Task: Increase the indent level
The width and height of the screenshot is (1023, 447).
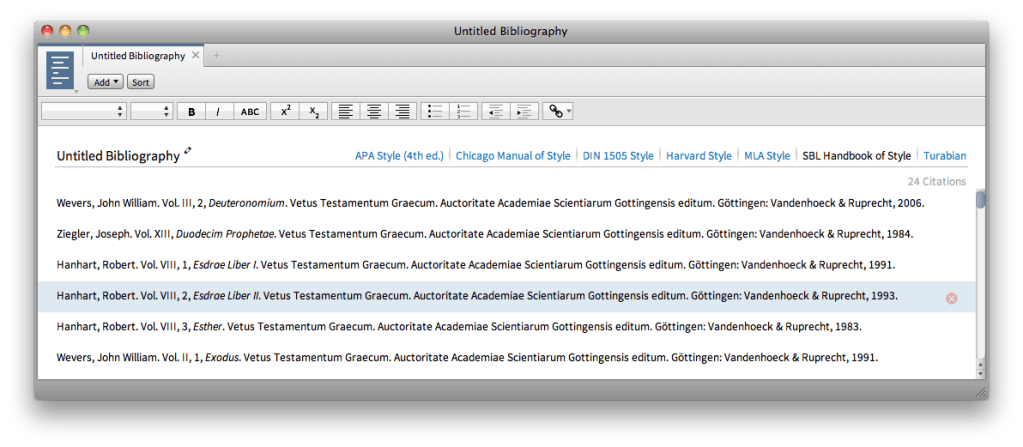Action: pos(523,112)
